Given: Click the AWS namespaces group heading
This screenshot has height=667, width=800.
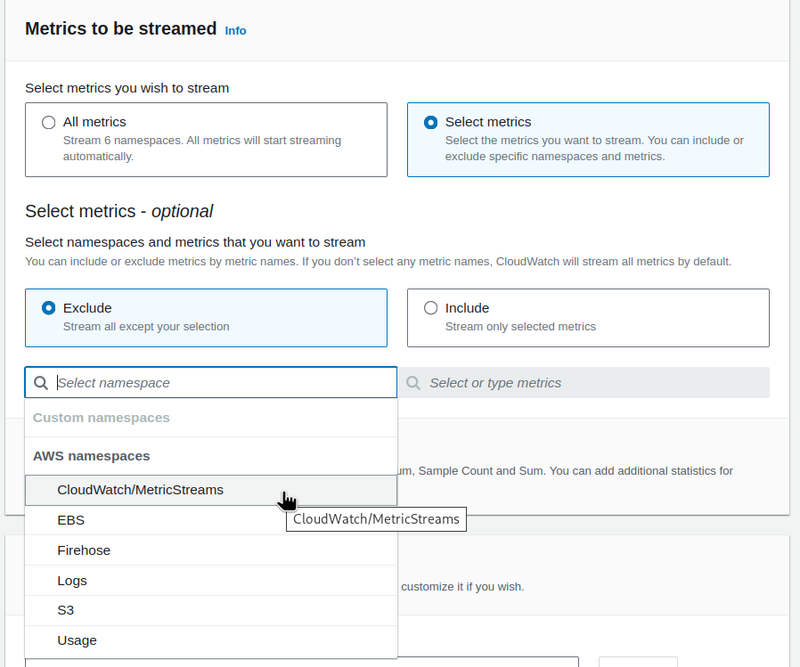Looking at the screenshot, I should (x=91, y=456).
